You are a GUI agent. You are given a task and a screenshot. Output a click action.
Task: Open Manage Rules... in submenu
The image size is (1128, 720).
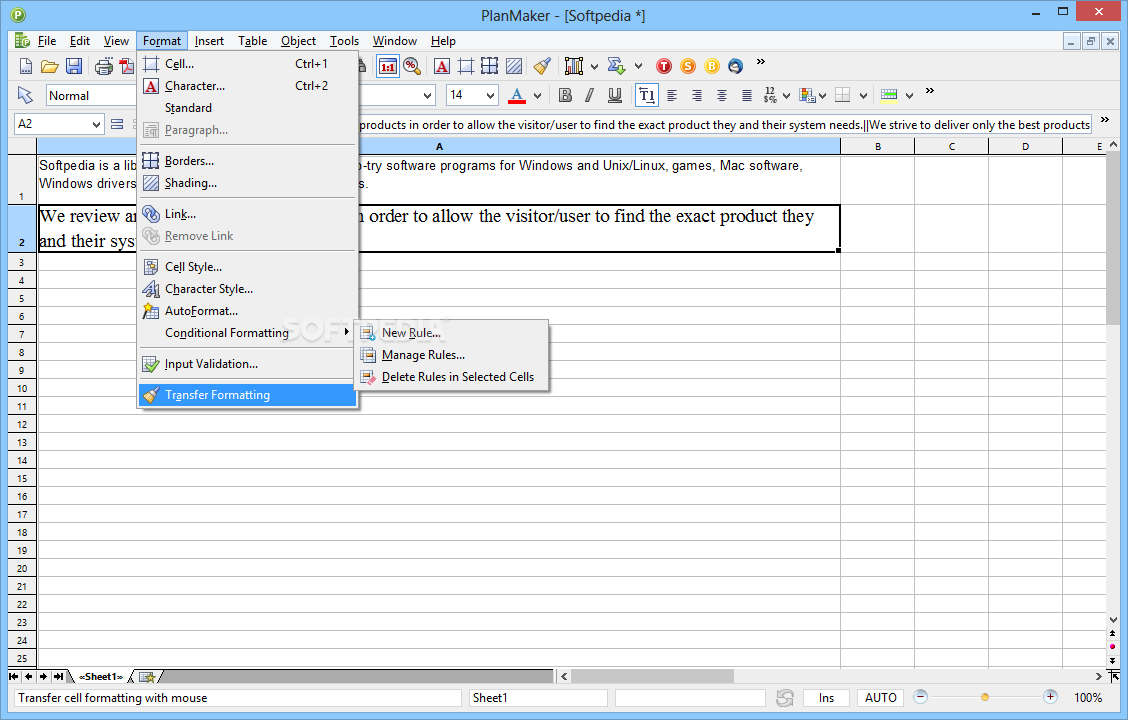point(452,355)
